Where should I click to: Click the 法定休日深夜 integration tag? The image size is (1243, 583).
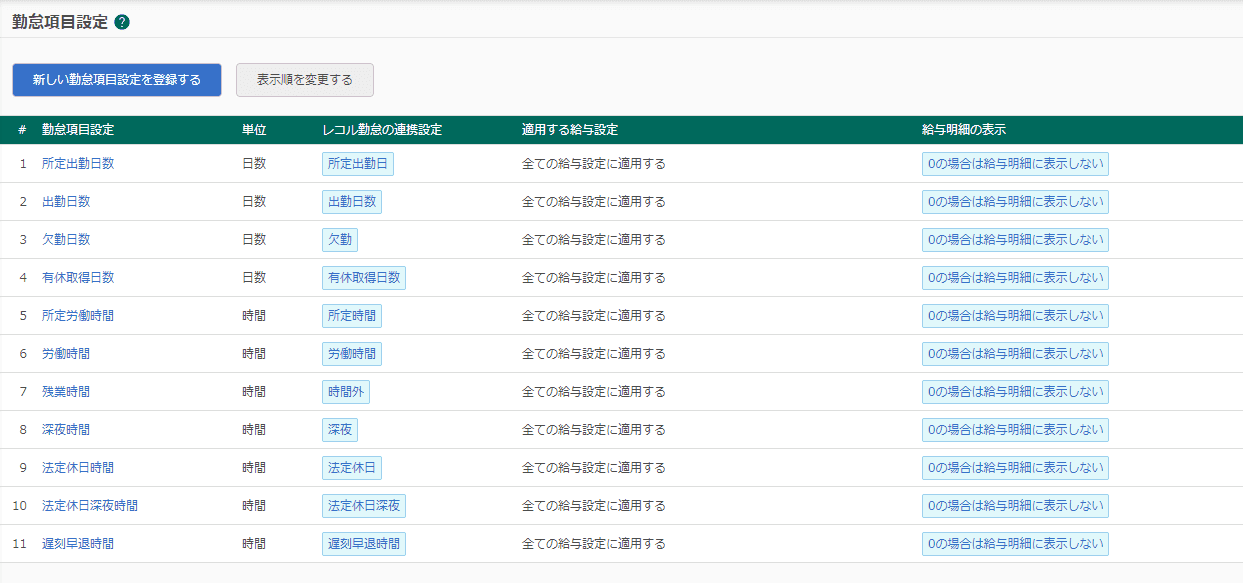coord(364,506)
